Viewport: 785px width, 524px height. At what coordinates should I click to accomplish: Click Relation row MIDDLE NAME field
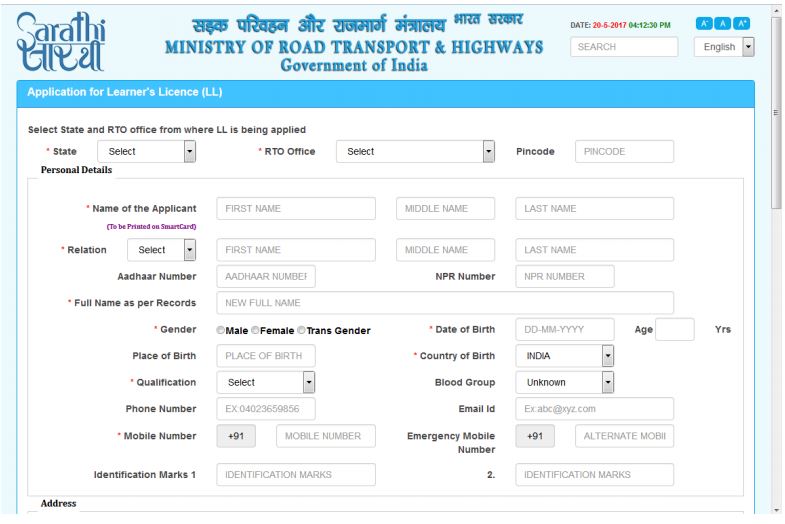coord(445,250)
